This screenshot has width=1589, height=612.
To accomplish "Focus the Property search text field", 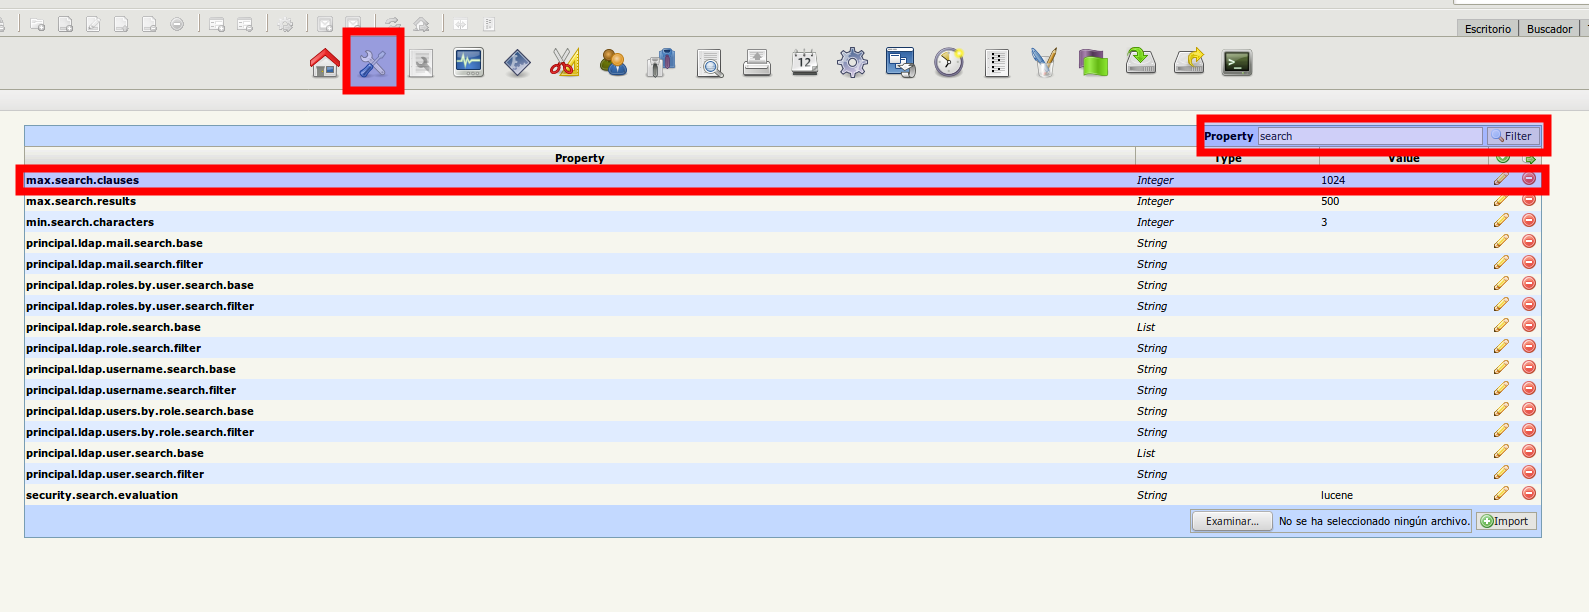I will (1369, 136).
